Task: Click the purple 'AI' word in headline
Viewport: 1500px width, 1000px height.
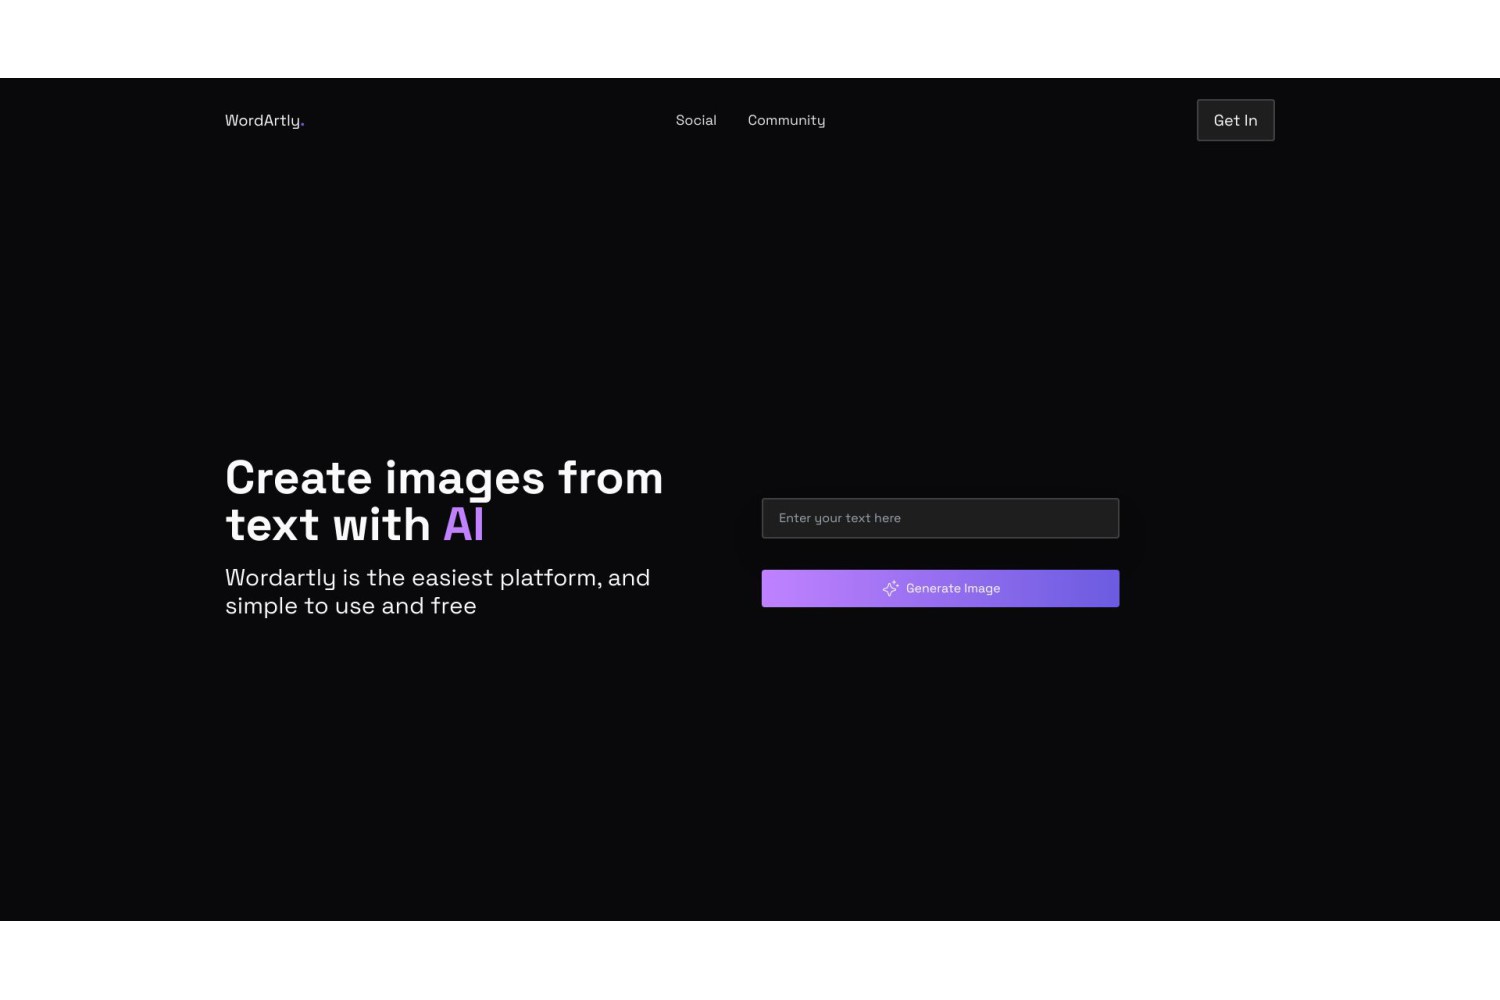Action: (x=464, y=524)
